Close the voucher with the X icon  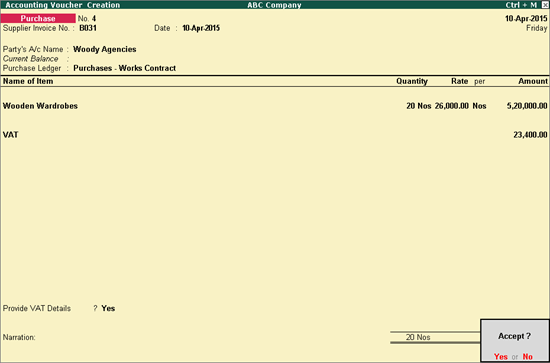click(x=544, y=5)
